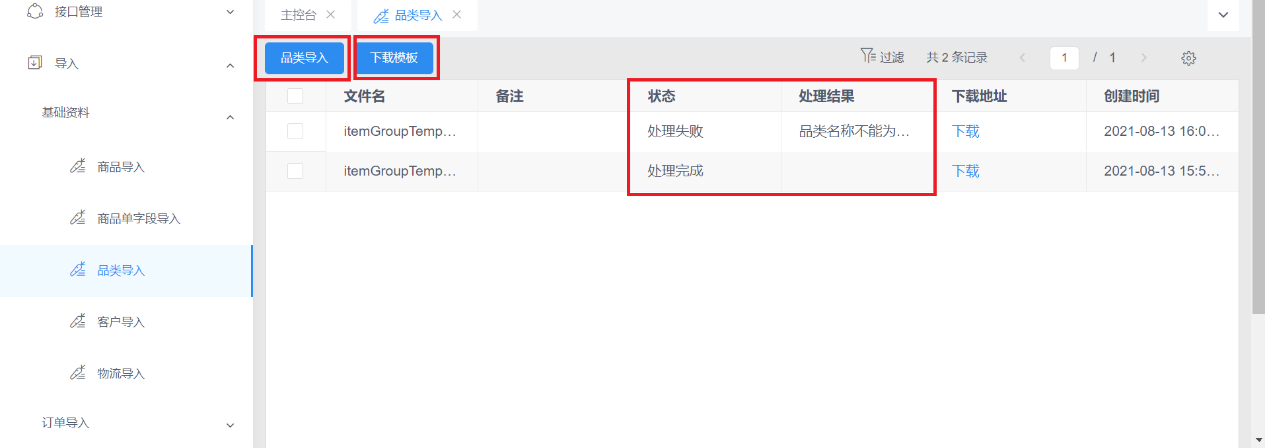Click the 导入 menu icon in sidebar
This screenshot has width=1265, height=448.
point(35,63)
